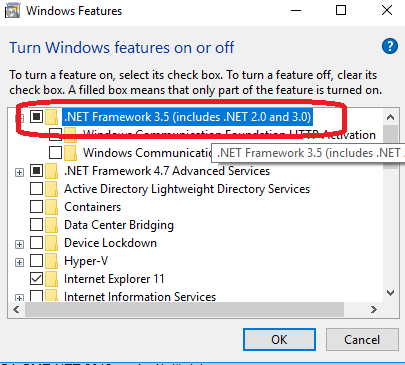Click the folder icon beside Active Directory Lightweight Directory Services

51,189
